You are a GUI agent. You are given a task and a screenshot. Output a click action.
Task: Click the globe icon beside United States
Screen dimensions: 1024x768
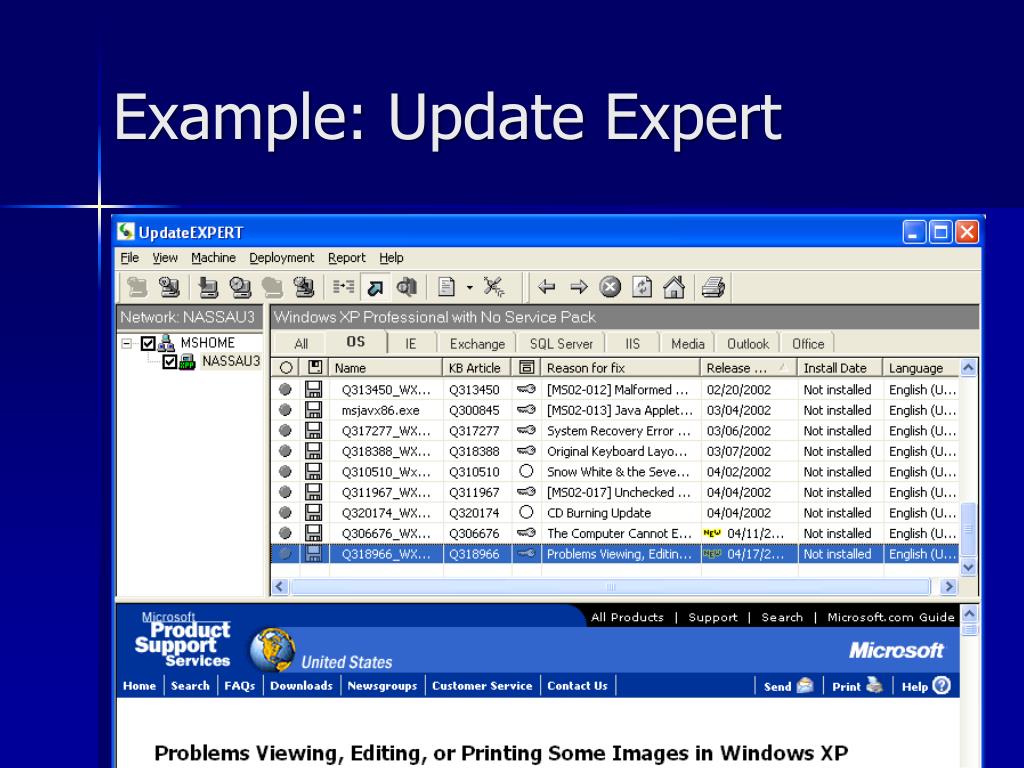click(x=272, y=650)
